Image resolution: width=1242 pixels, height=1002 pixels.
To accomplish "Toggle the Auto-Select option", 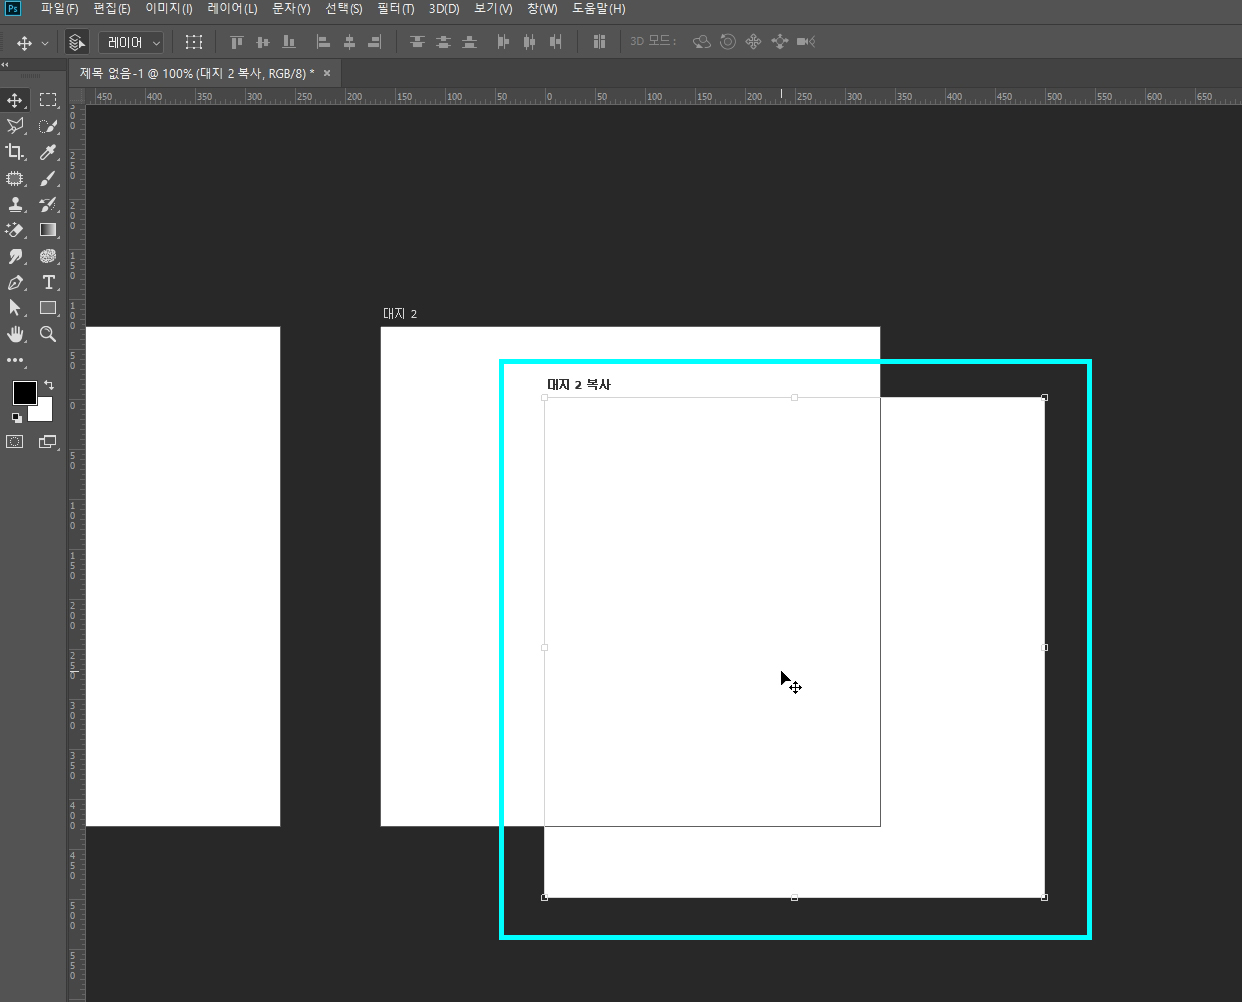I will (76, 42).
